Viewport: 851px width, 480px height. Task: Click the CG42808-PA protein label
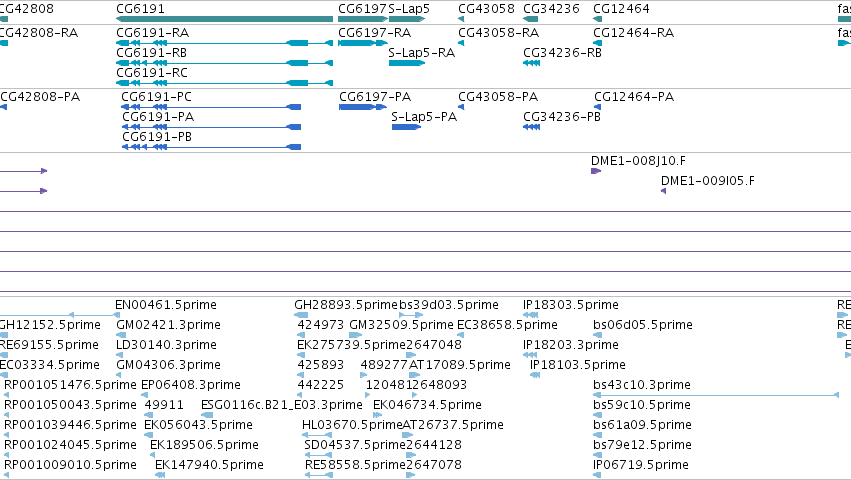click(x=40, y=97)
